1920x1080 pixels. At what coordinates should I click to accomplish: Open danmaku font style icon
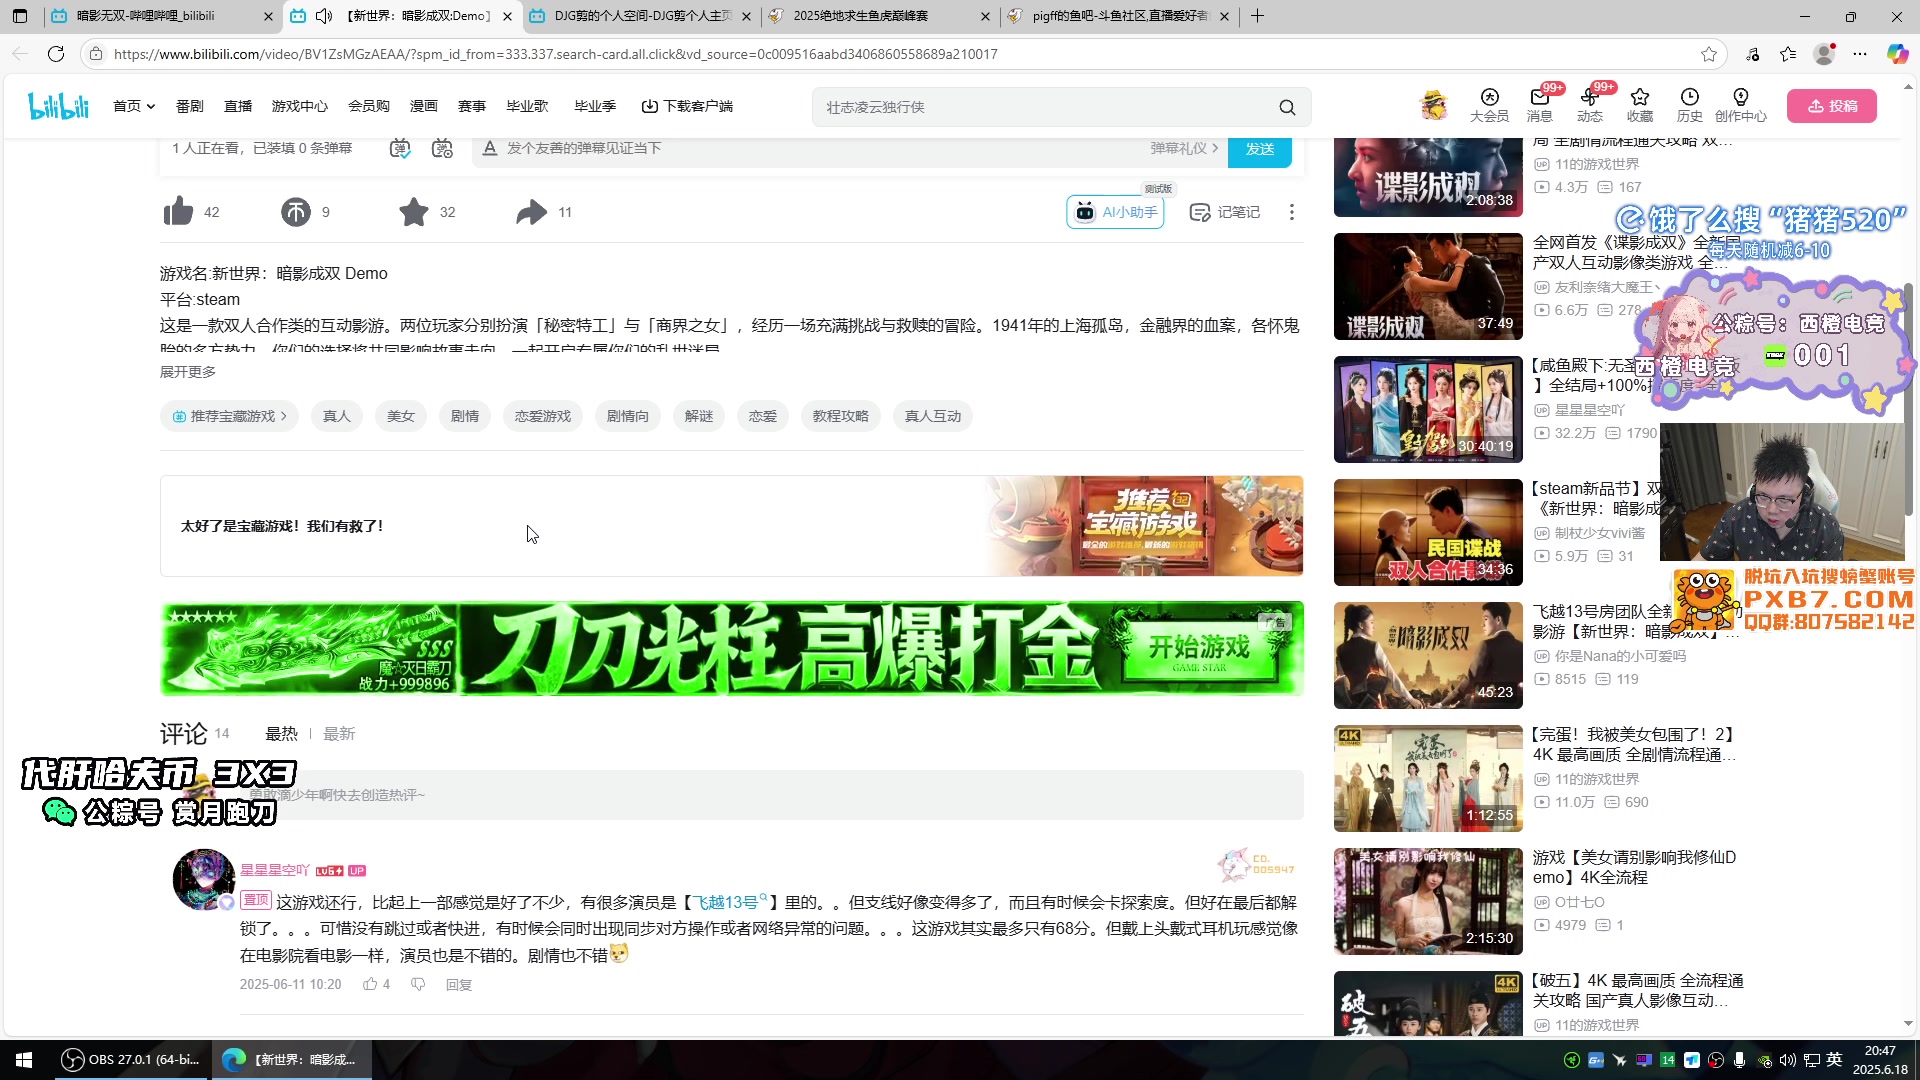(x=490, y=148)
